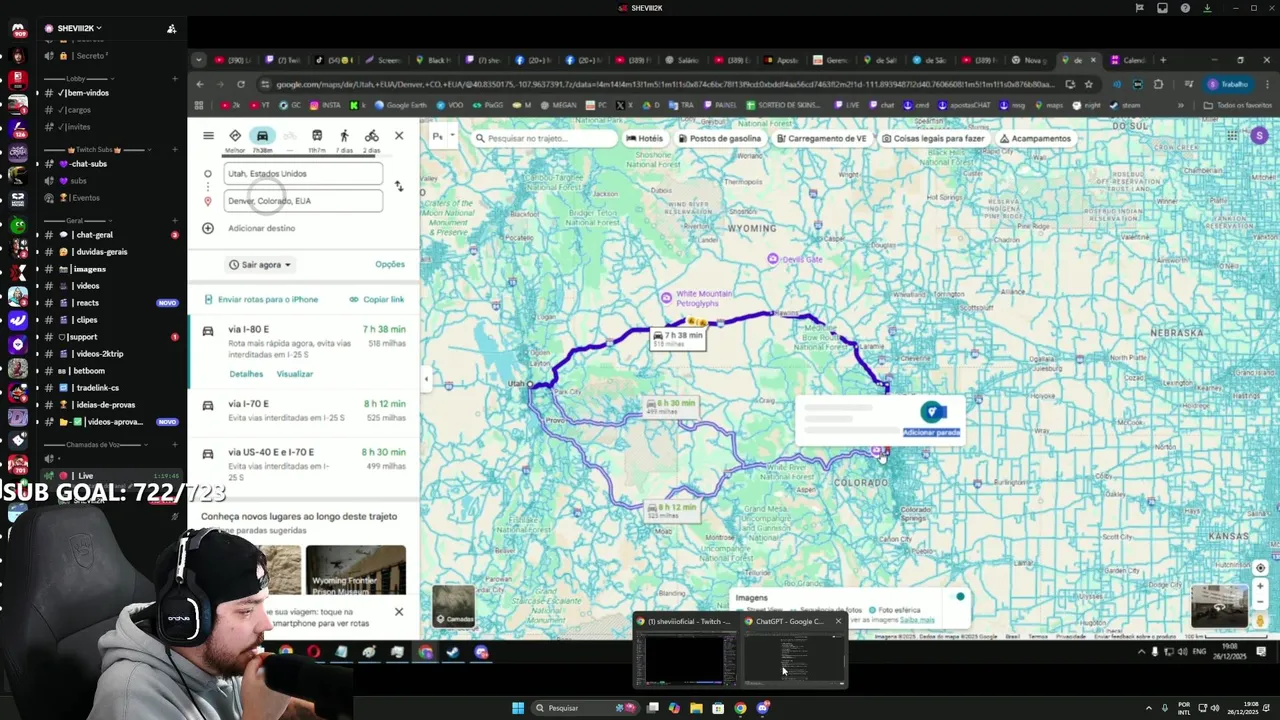The image size is (1280, 720).
Task: Click the 8 h 30 min route label
Action: (x=672, y=406)
